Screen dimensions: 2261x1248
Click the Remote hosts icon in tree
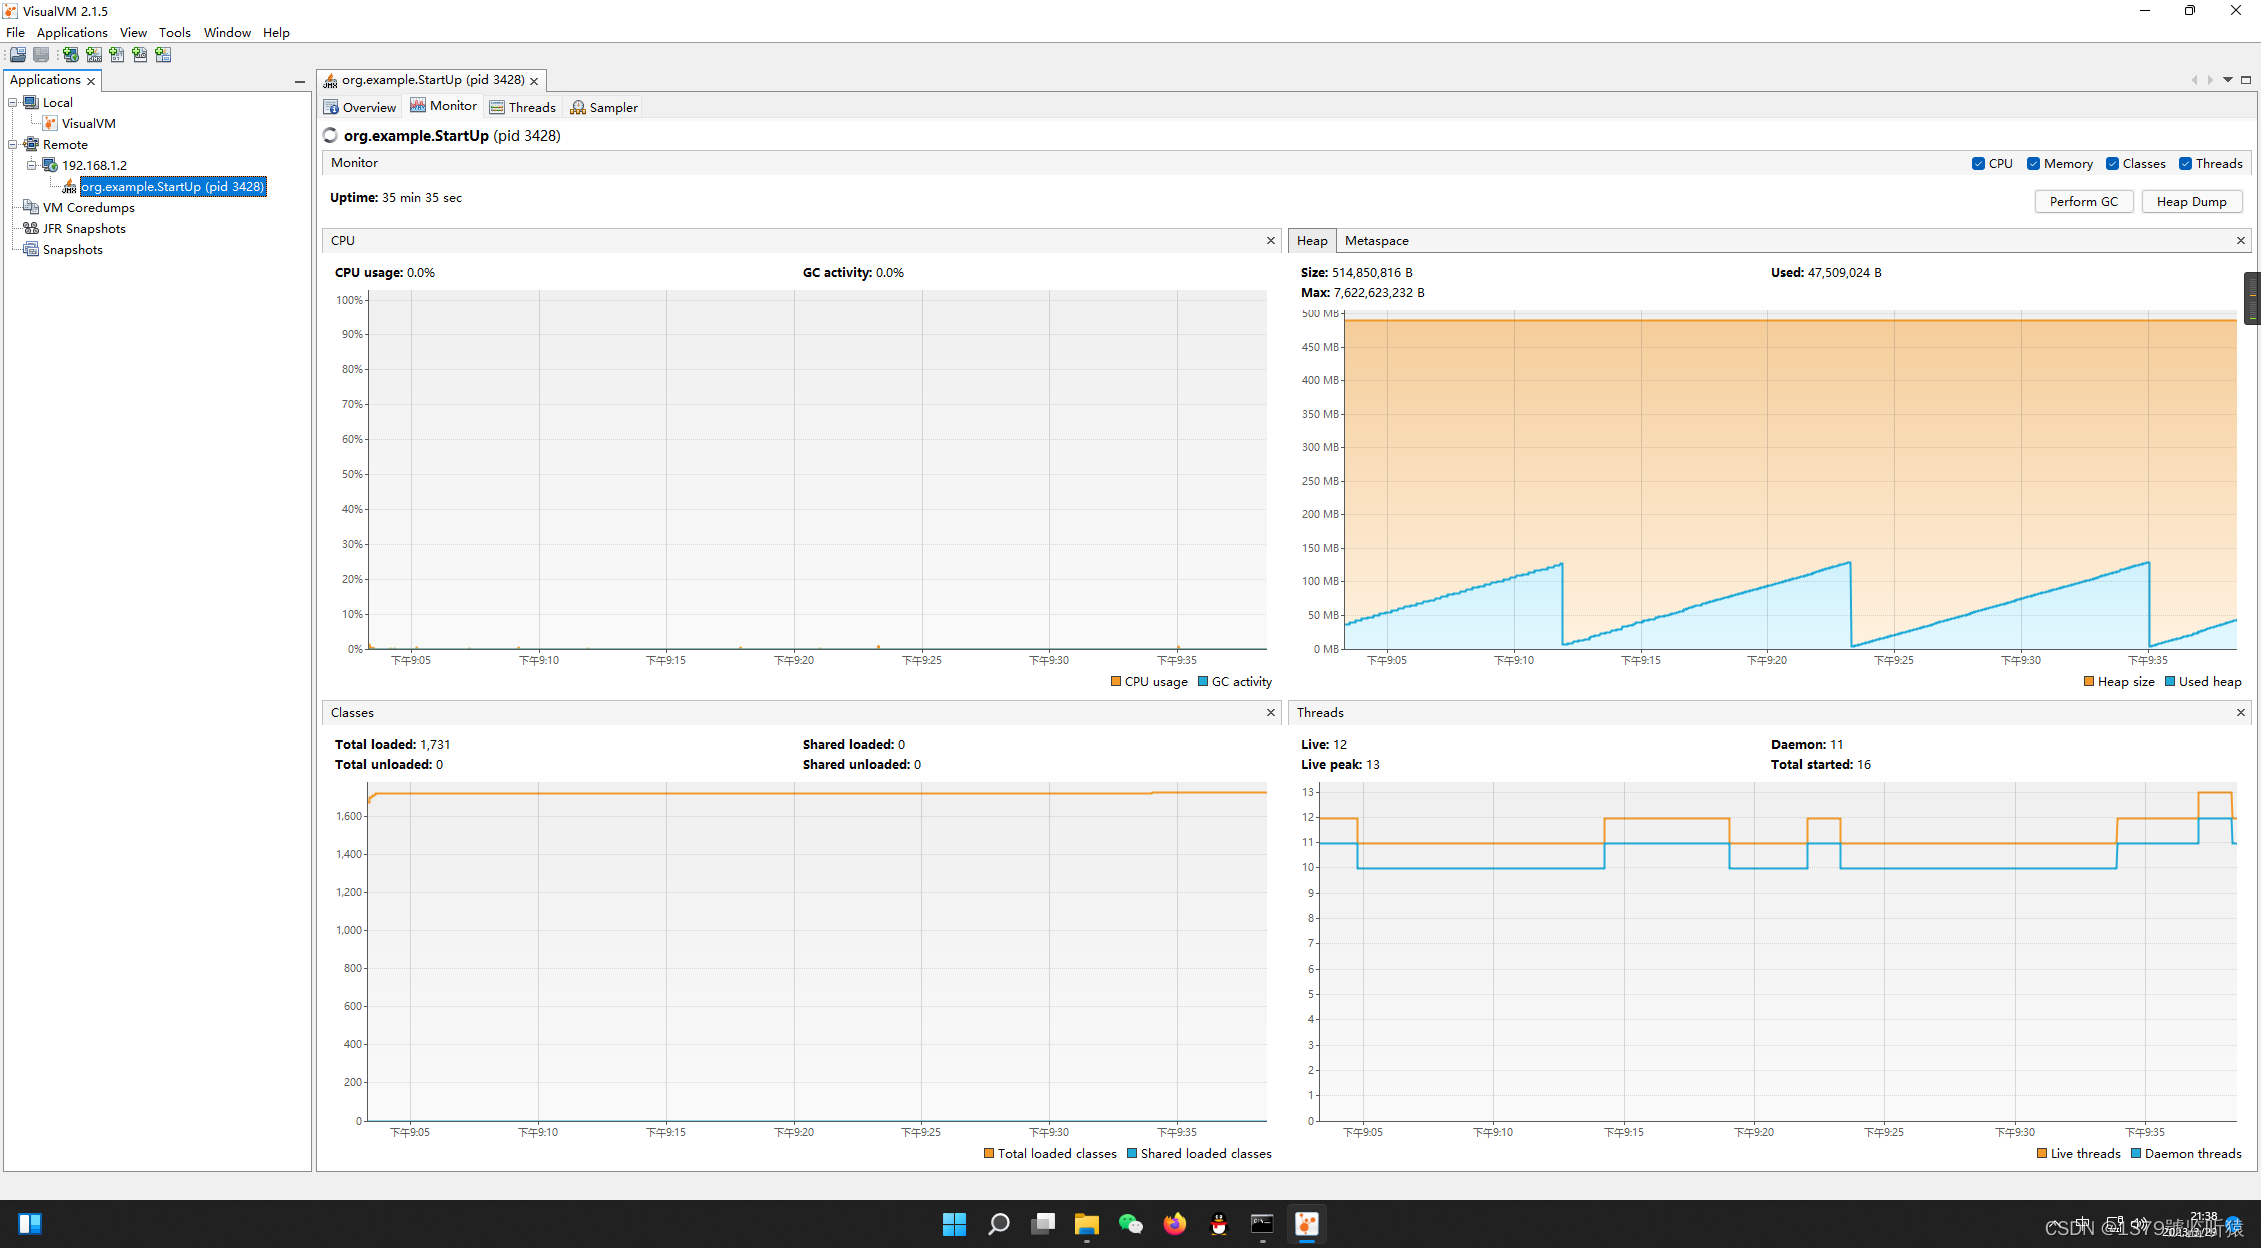point(31,144)
